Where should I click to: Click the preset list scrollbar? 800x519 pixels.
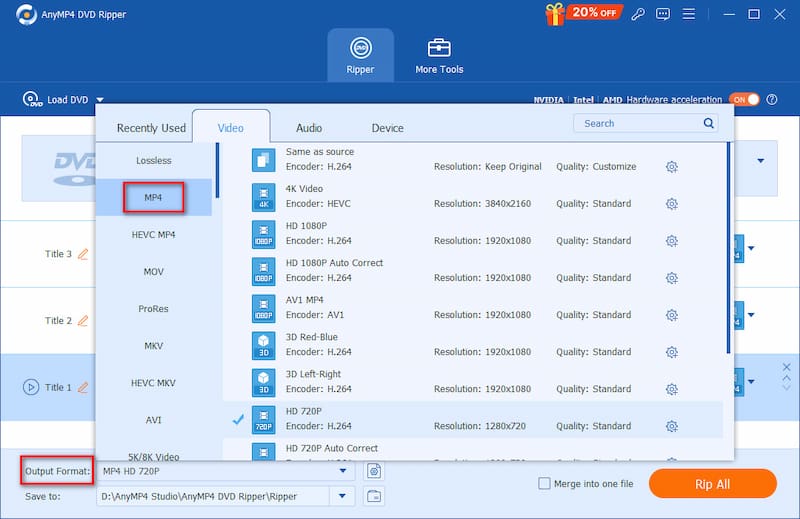pyautogui.click(x=728, y=248)
